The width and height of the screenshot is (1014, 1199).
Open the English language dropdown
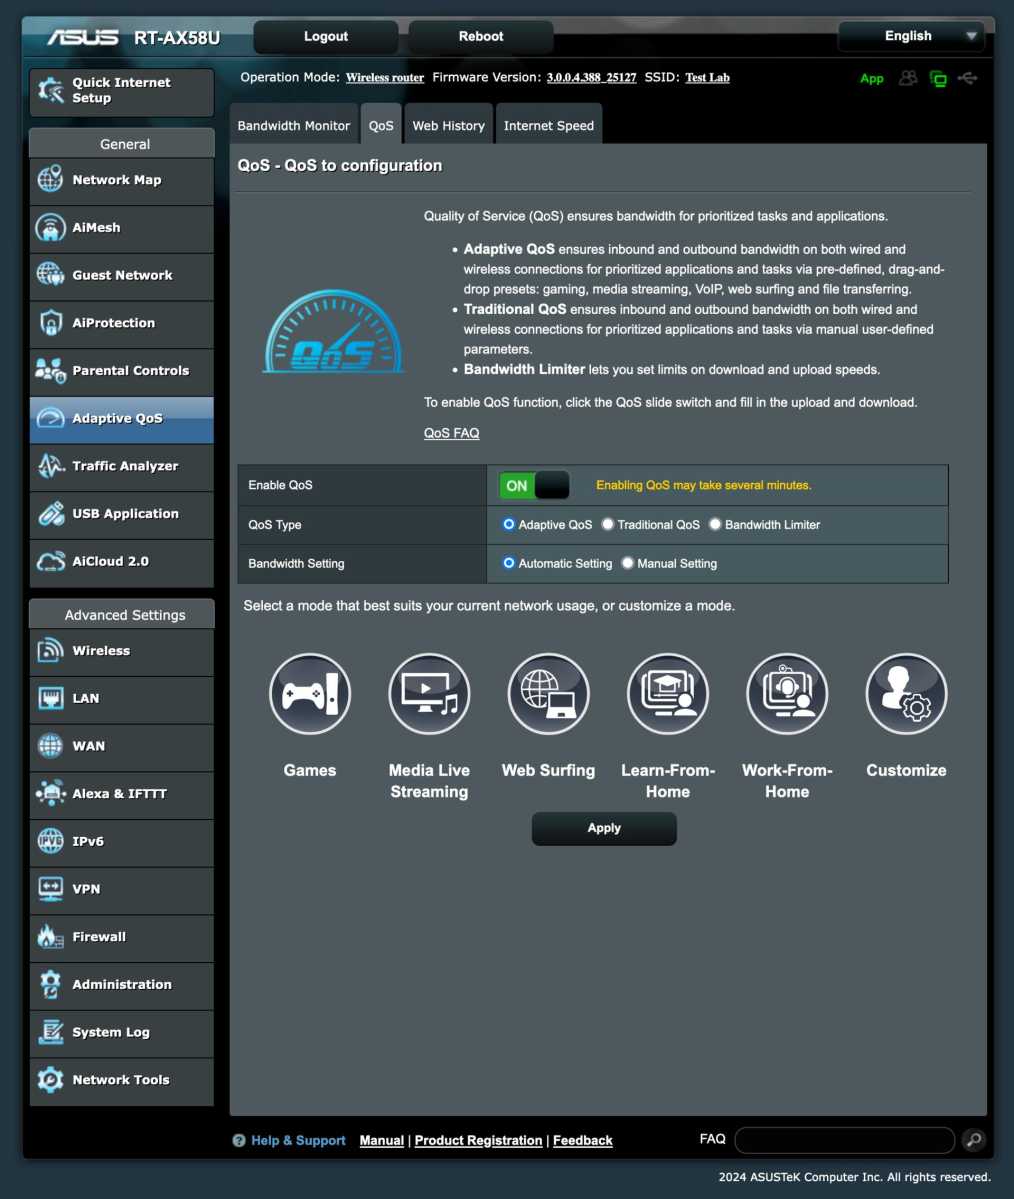pos(910,36)
